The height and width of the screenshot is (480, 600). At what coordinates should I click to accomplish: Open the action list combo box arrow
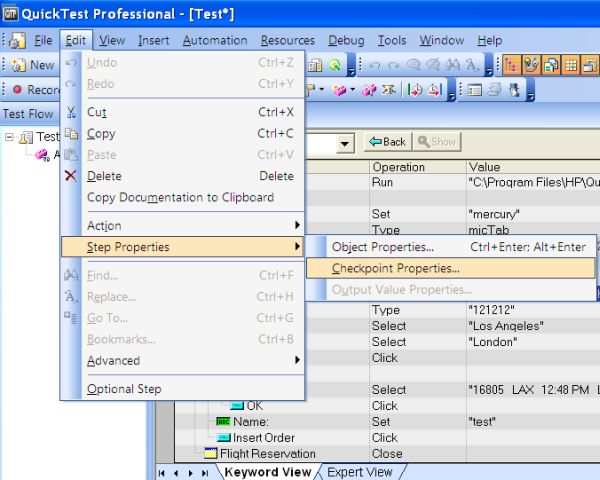coord(345,144)
